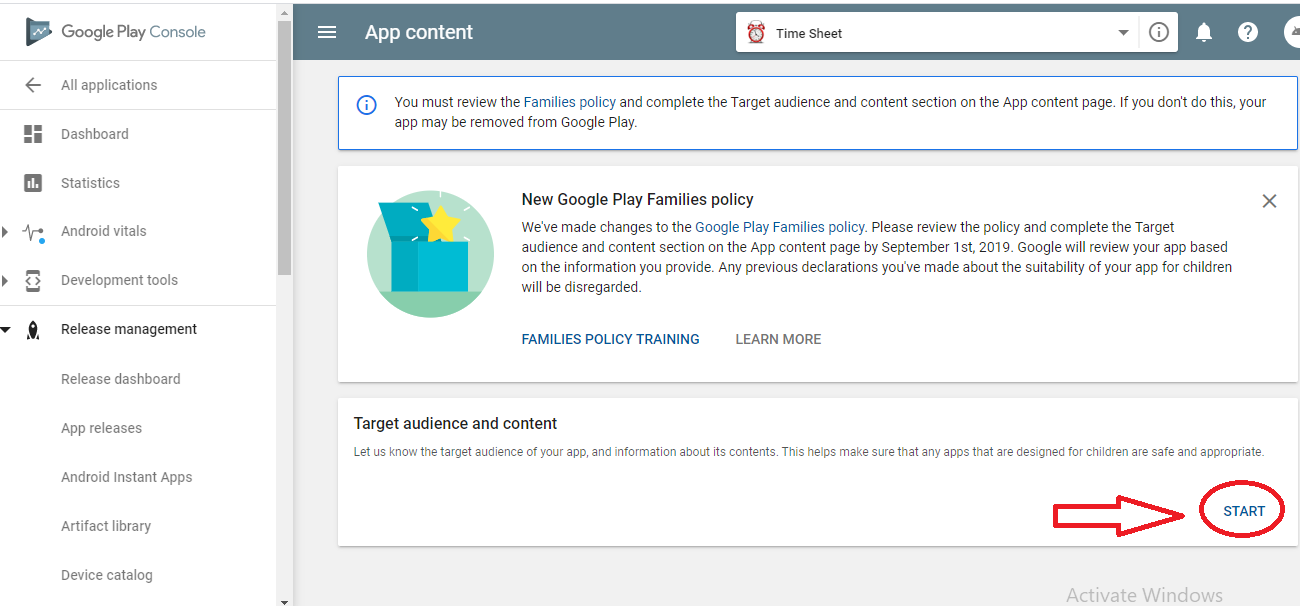
Task: Open Families policy link in blue alert
Action: pyautogui.click(x=570, y=102)
